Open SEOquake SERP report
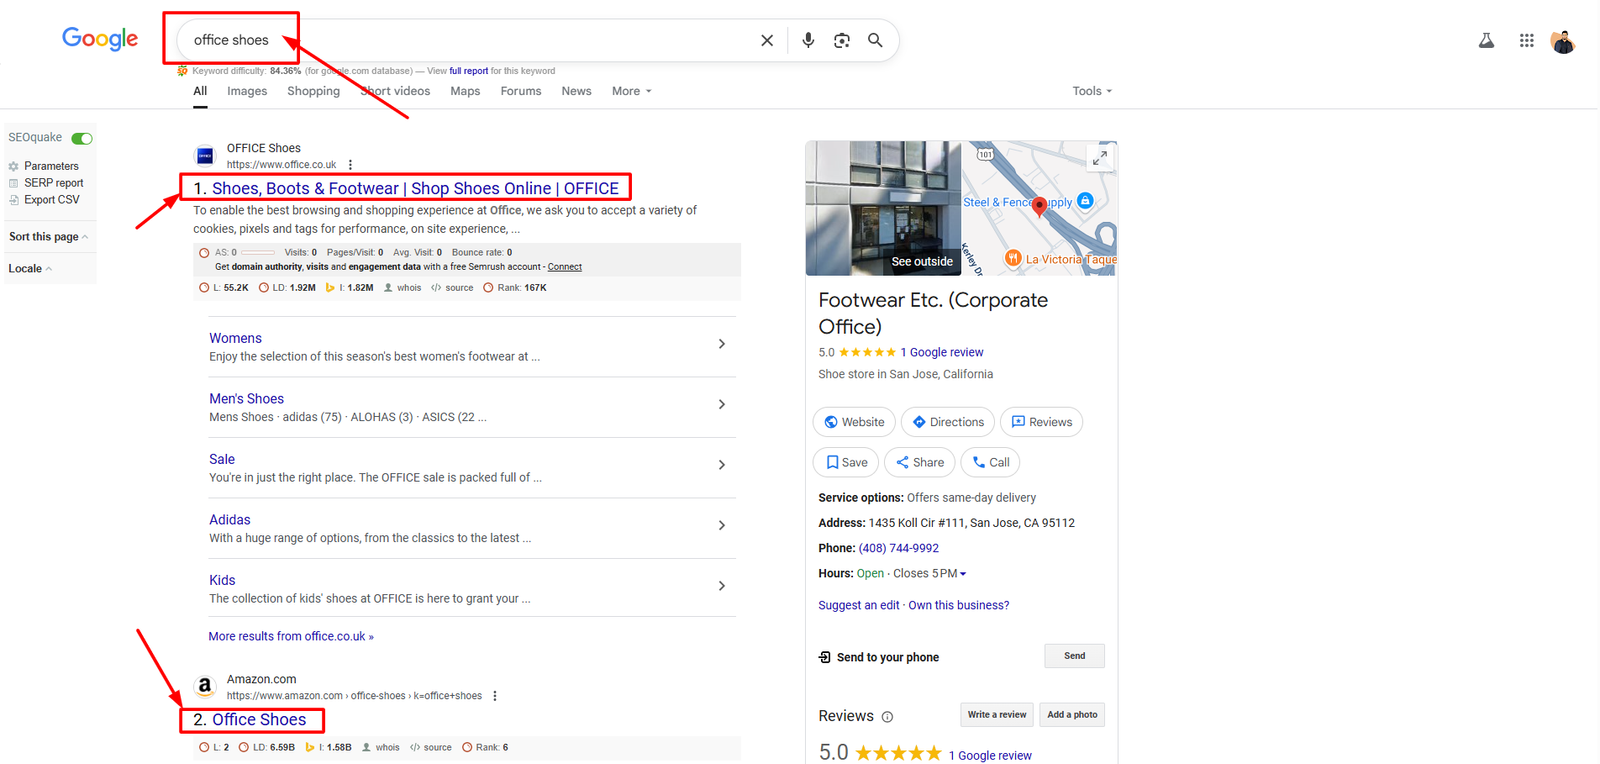This screenshot has width=1600, height=764. 46,183
